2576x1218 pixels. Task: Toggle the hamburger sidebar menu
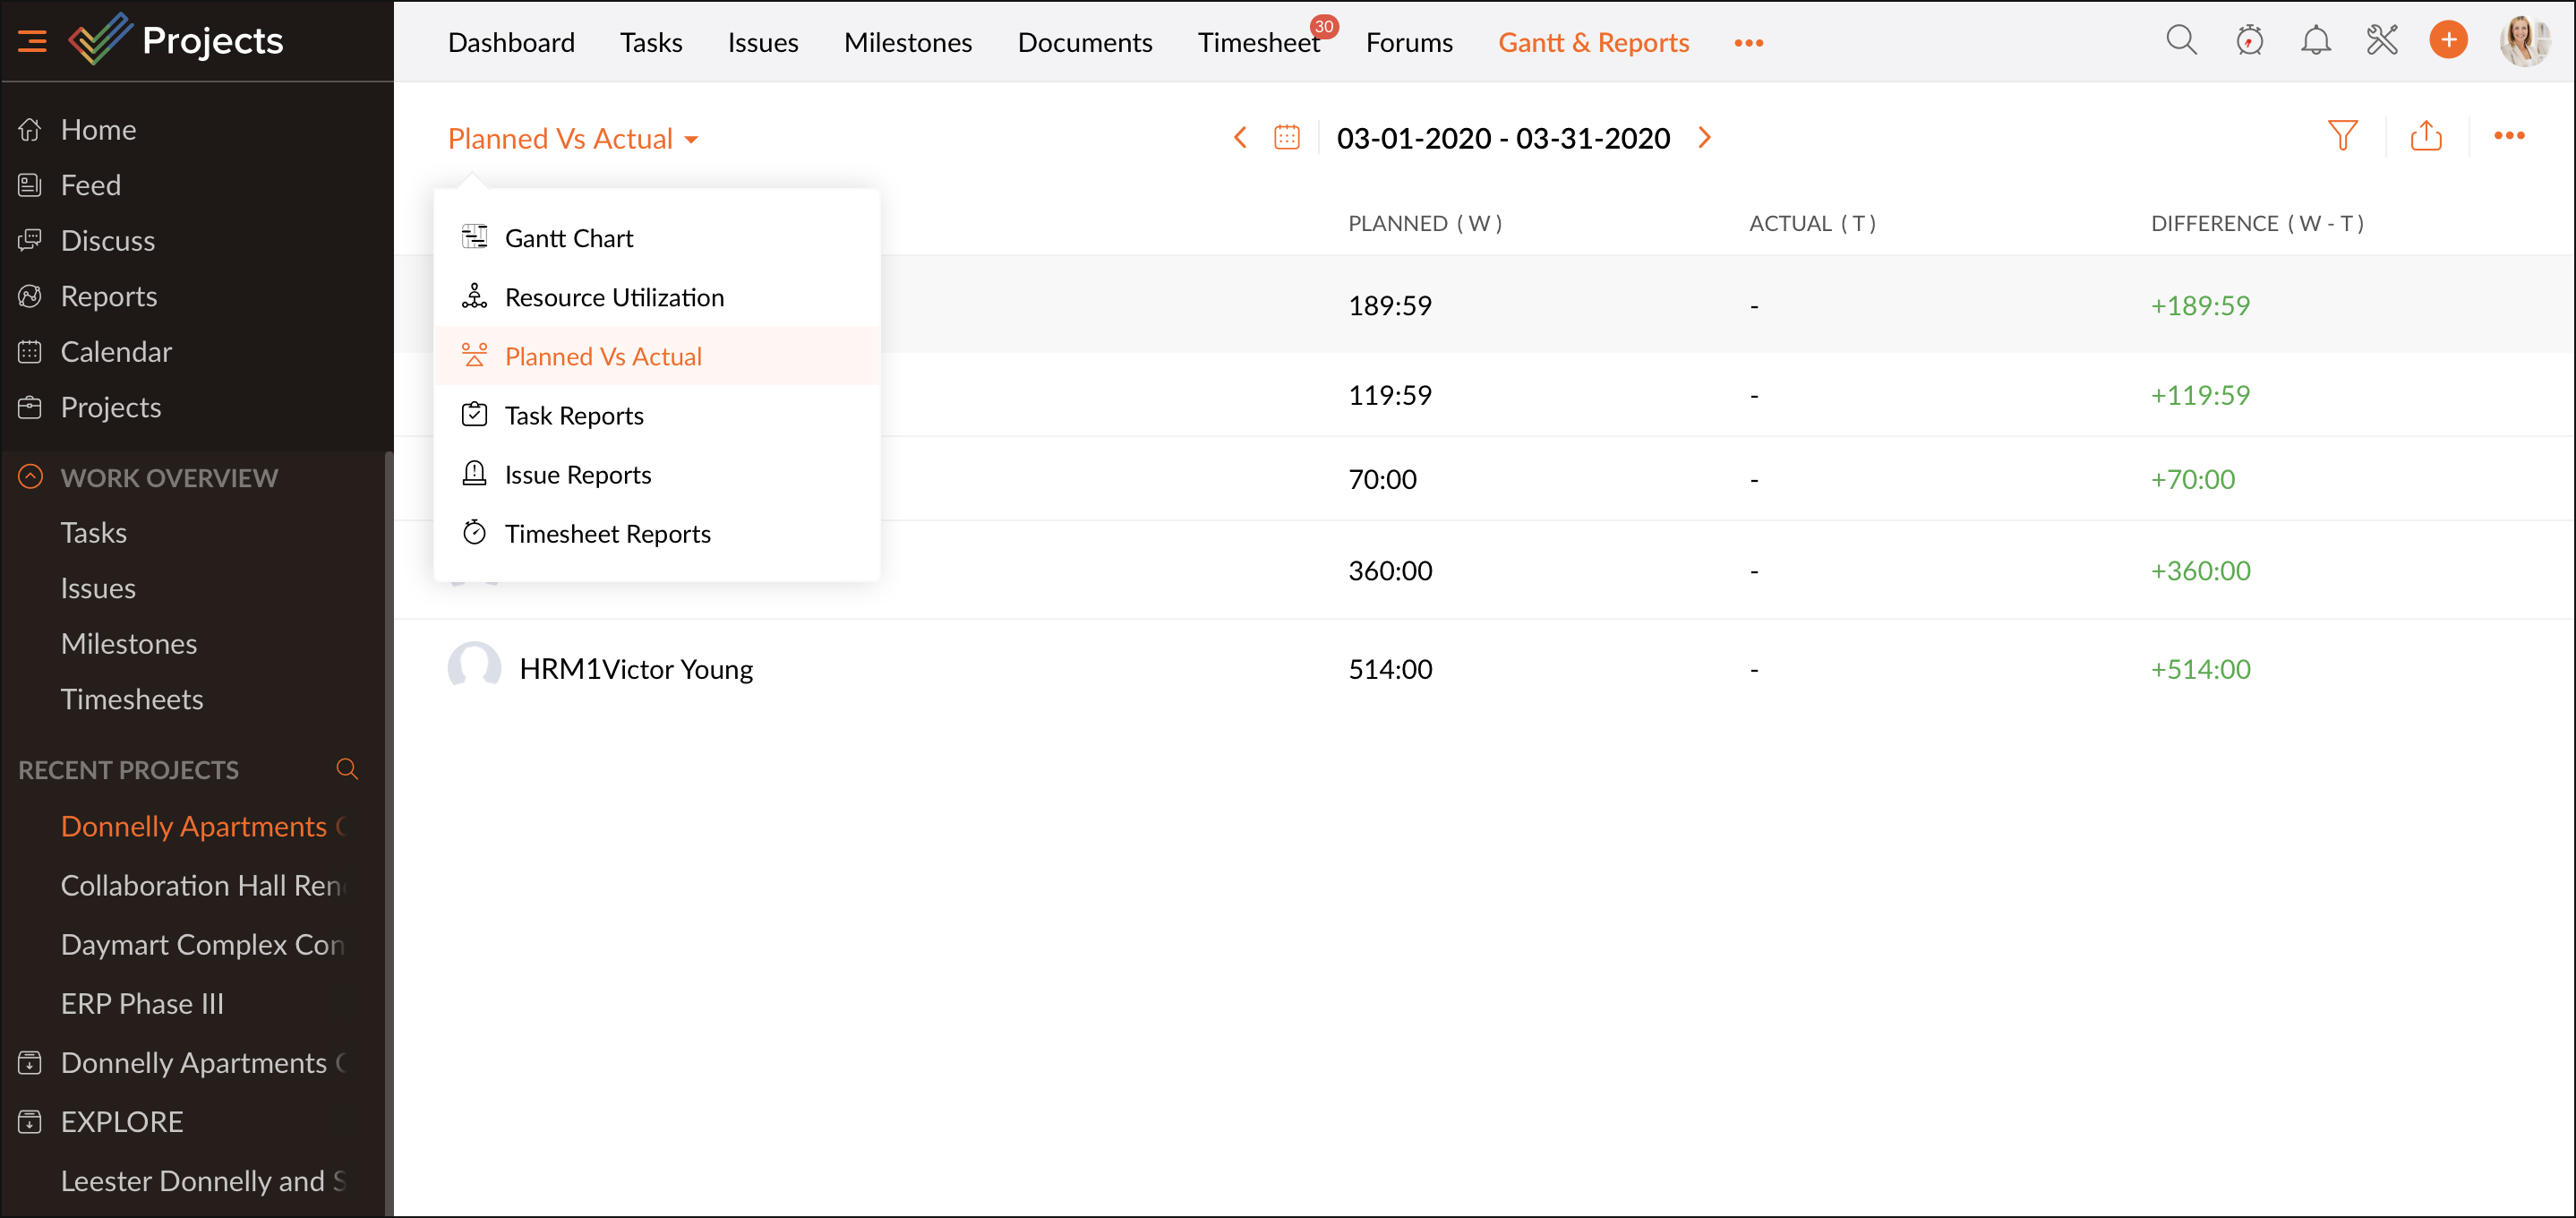[32, 41]
